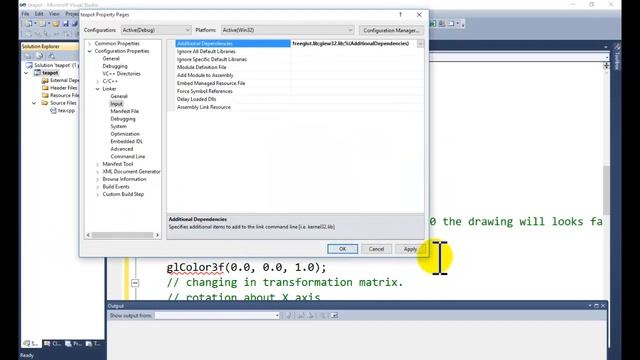
Task: Click property tree horizontal scrollbar right arrow
Action: [158, 235]
